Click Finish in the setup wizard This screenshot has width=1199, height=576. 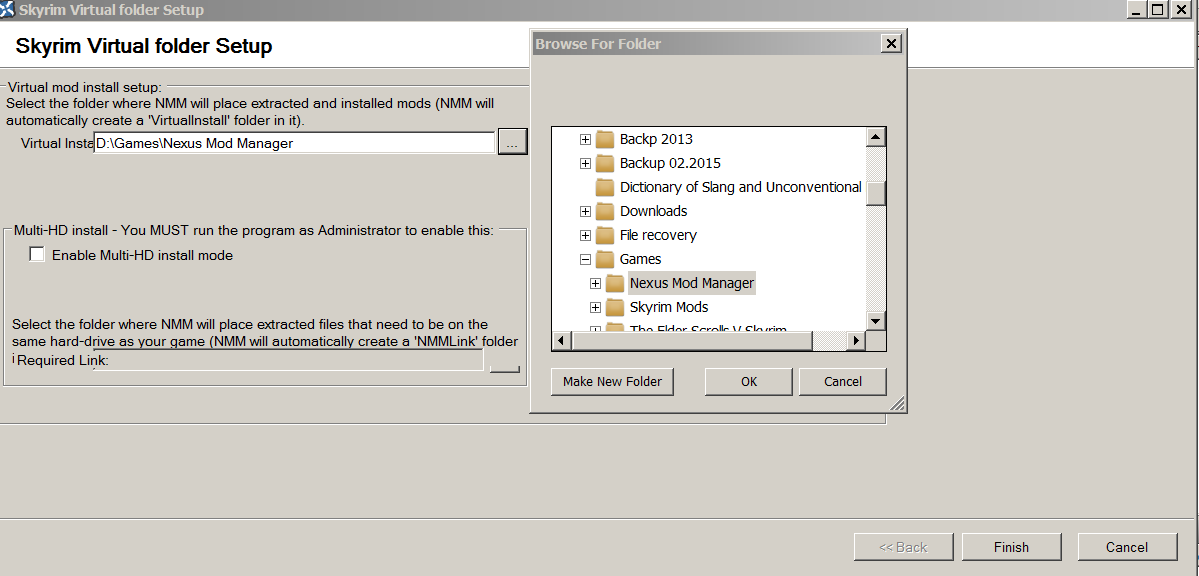(x=1011, y=547)
